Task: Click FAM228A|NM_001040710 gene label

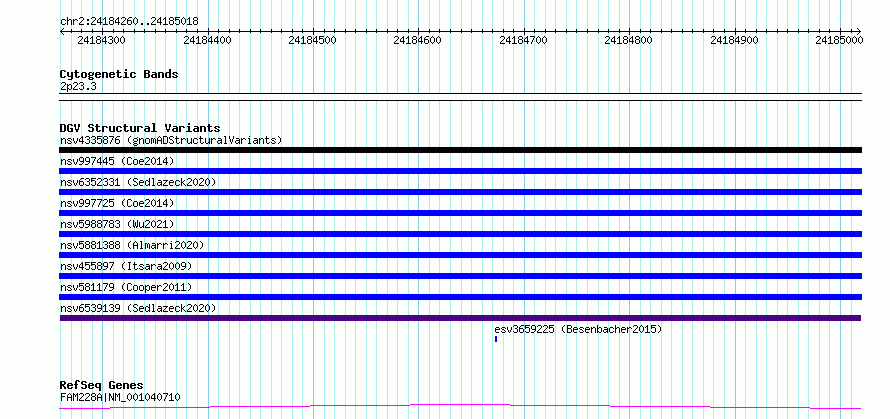Action: click(120, 397)
